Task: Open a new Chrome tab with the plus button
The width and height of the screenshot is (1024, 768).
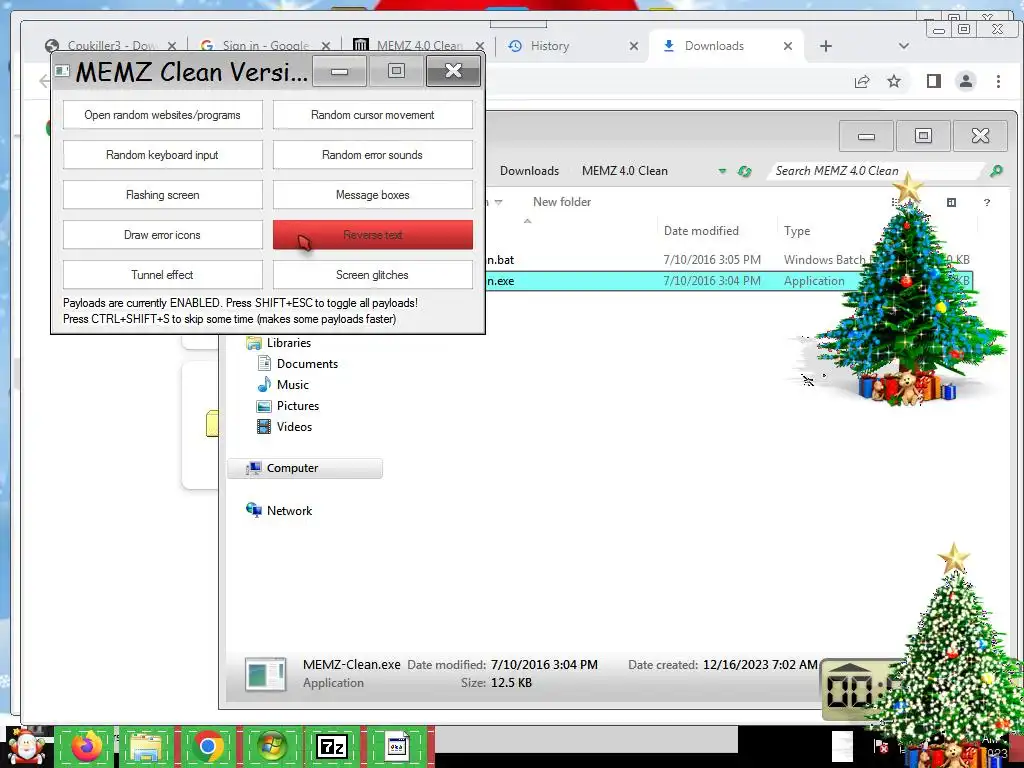Action: coord(825,46)
